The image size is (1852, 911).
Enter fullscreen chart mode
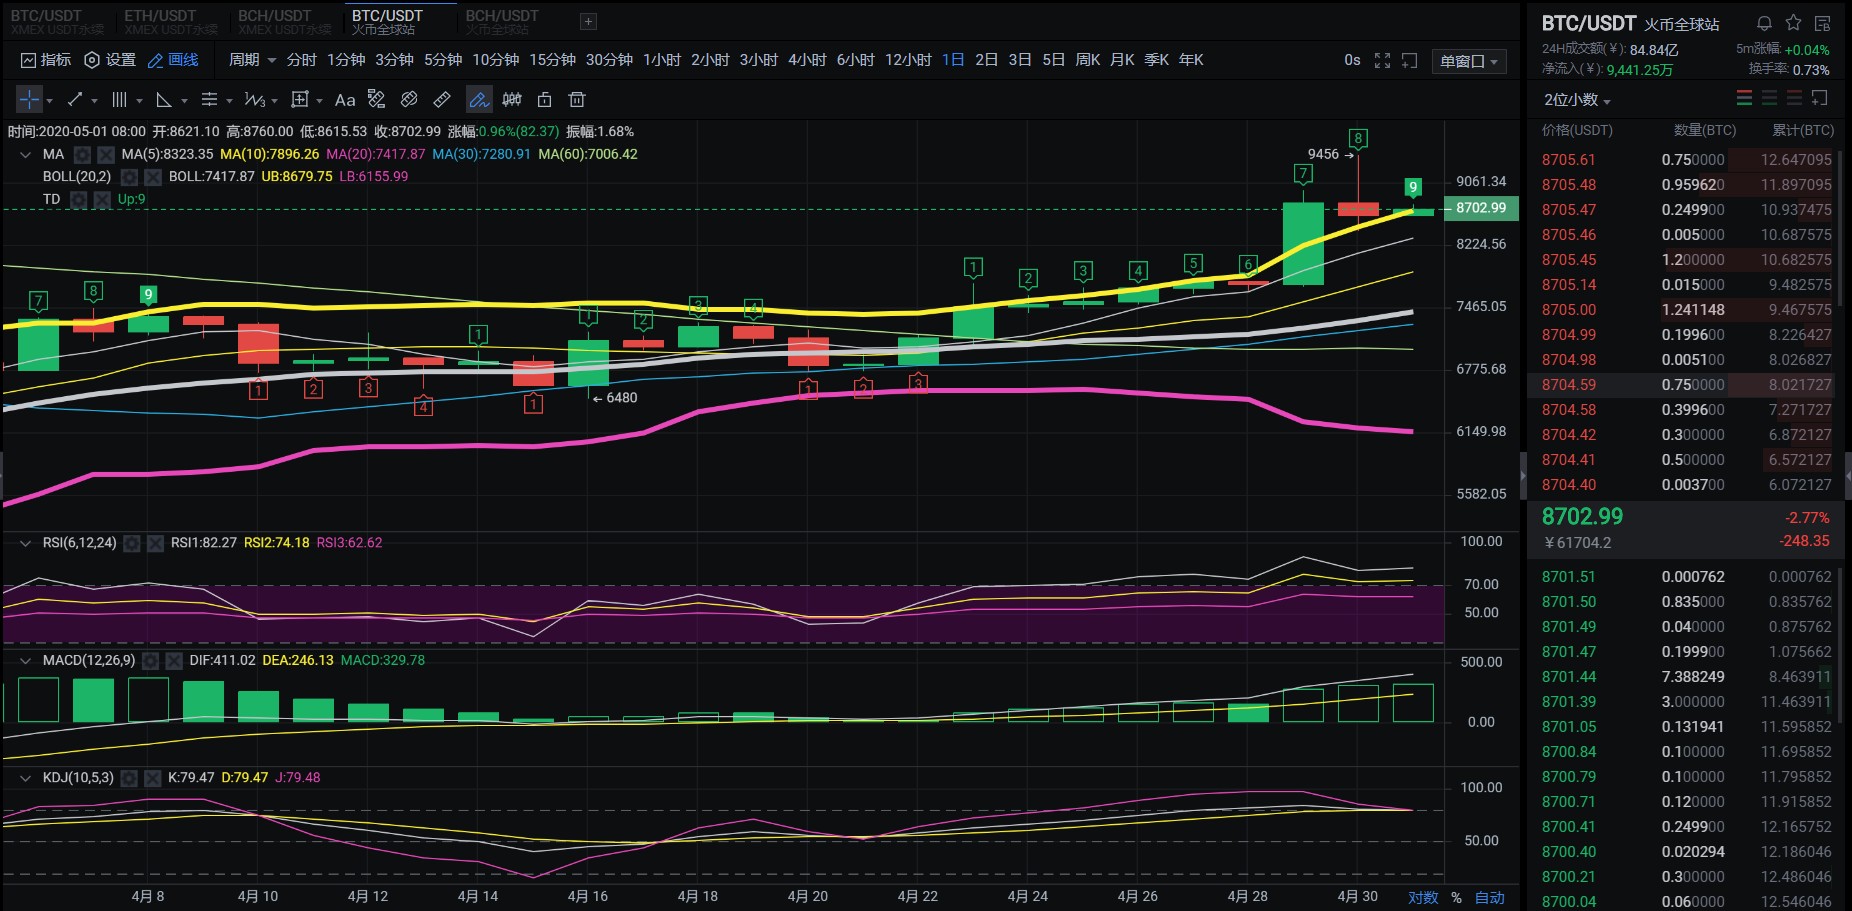coord(1382,61)
